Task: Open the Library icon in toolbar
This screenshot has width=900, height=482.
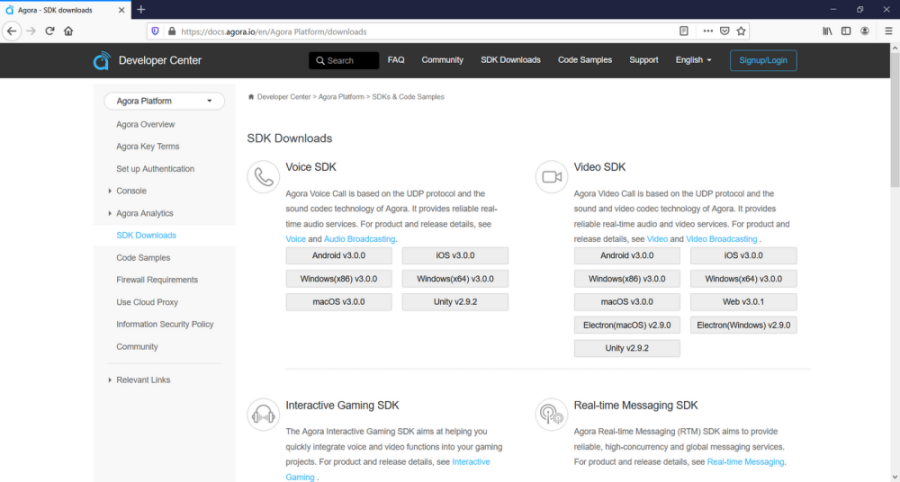Action: click(x=827, y=31)
